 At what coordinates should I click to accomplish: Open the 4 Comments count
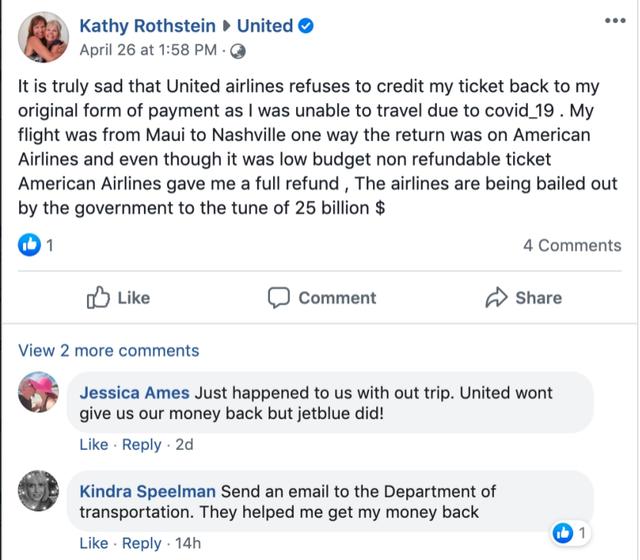tap(572, 245)
